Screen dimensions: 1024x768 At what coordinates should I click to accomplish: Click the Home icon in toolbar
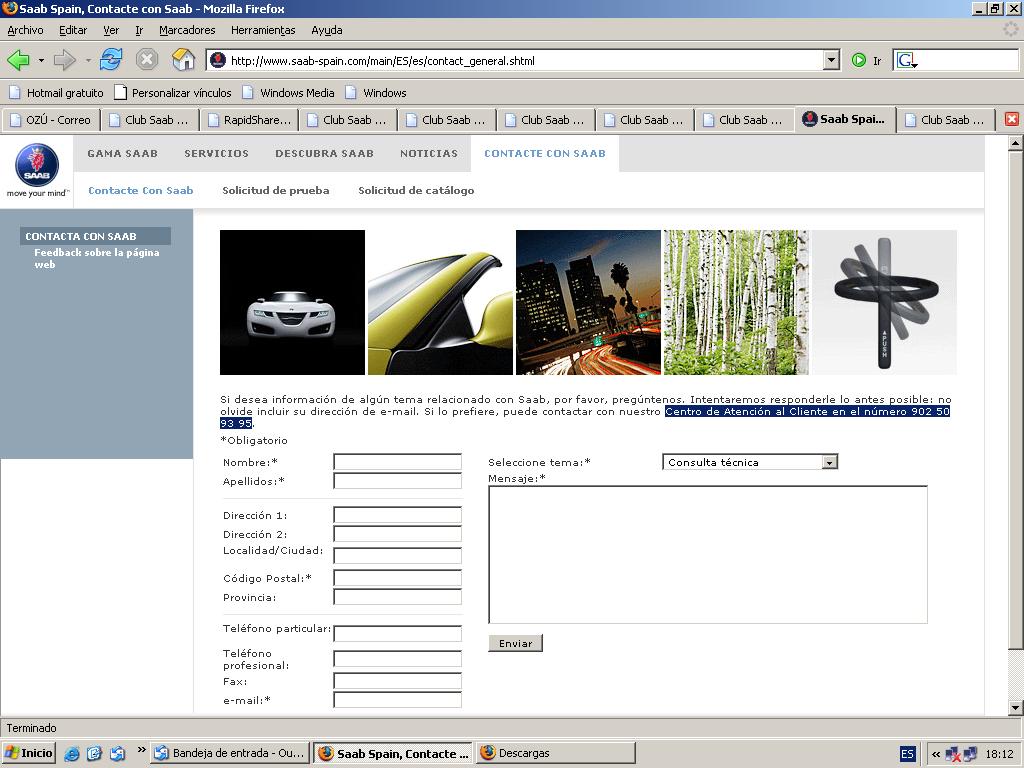click(x=184, y=60)
